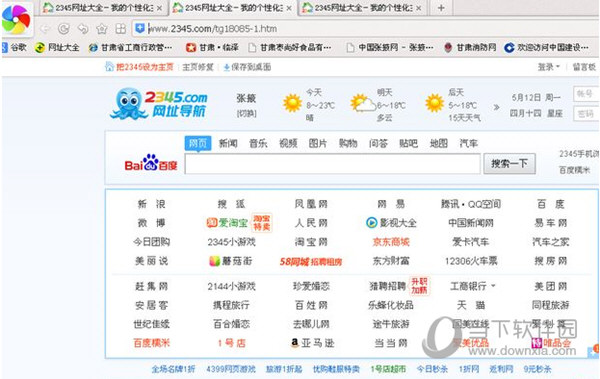This screenshot has width=600, height=379.
Task: Open the grid apps icon in toolbar
Action: [x=121, y=29]
